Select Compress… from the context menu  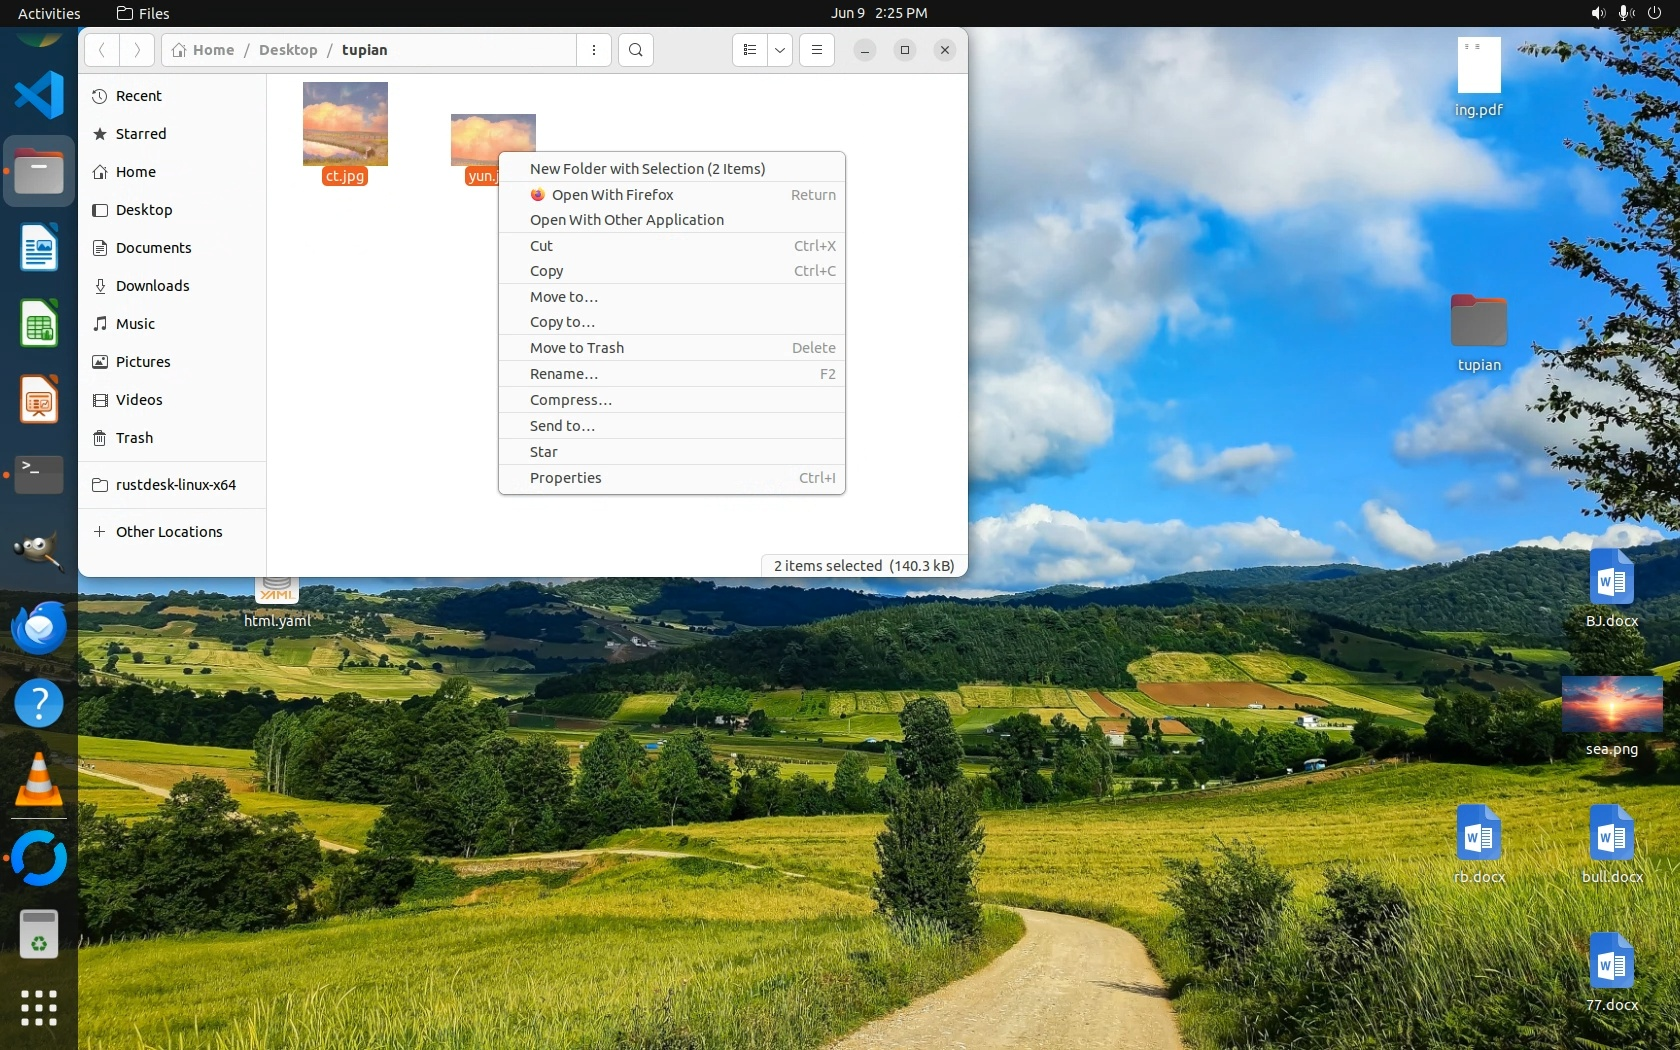tap(571, 400)
